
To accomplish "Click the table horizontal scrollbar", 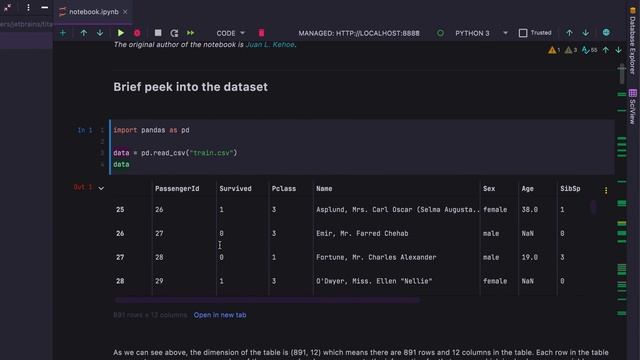I will coord(267,300).
